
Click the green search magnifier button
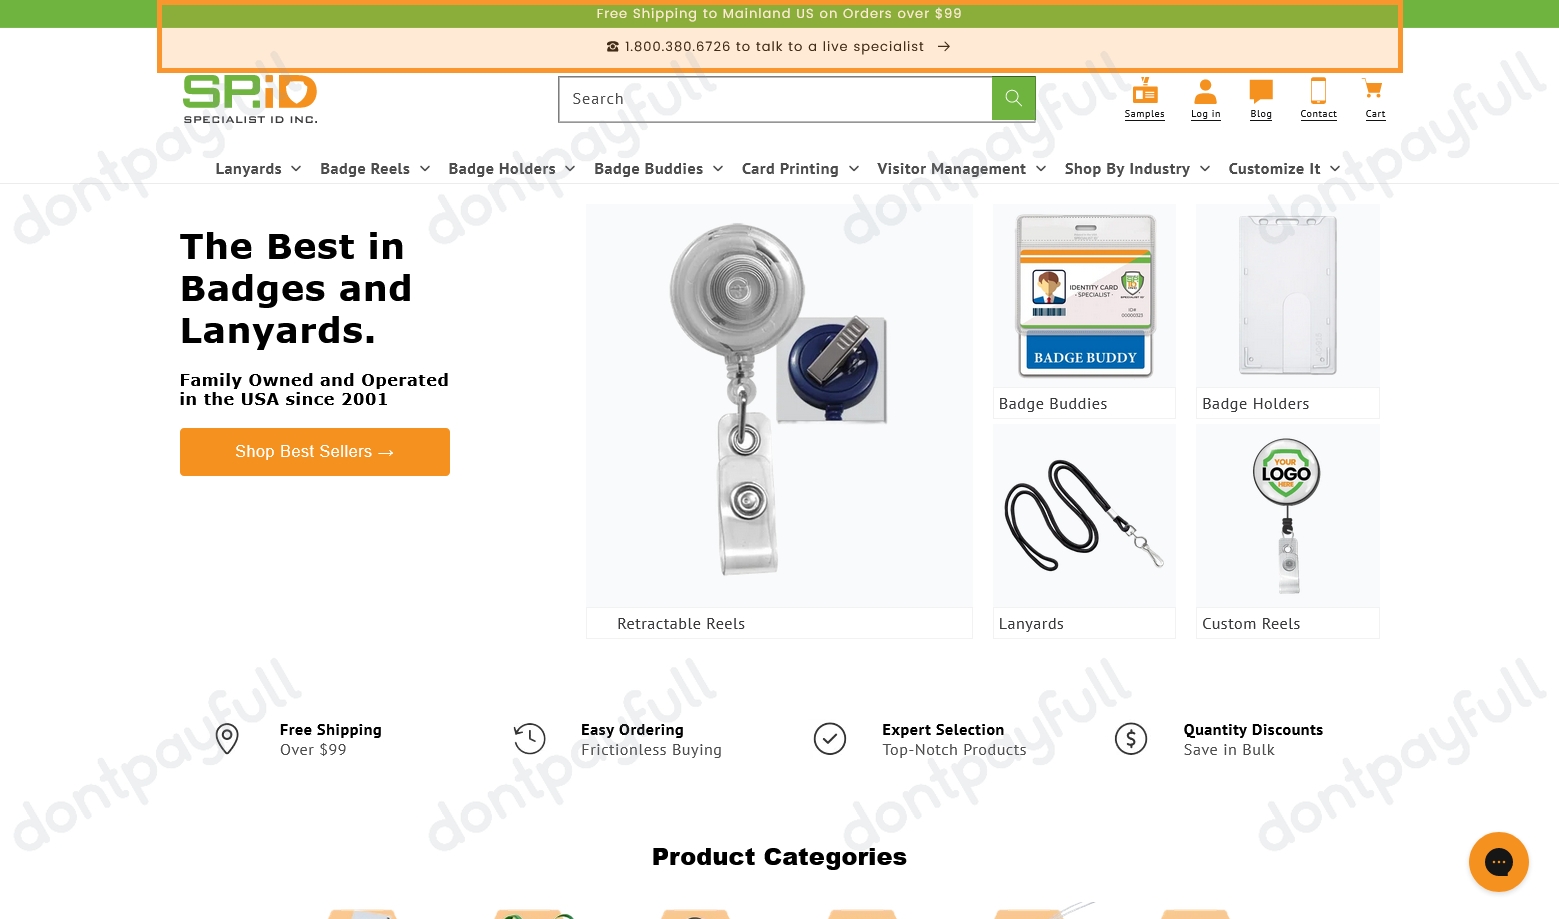pos(1013,99)
